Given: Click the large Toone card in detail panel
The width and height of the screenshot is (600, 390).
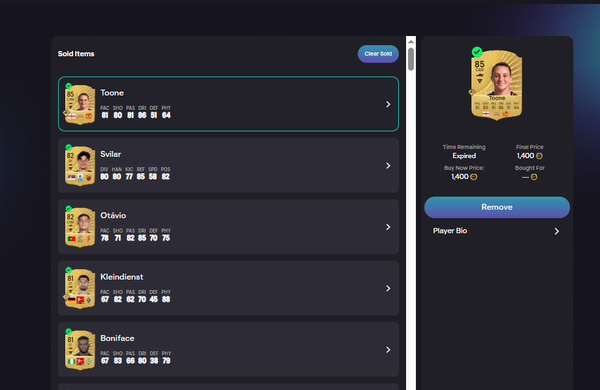Looking at the screenshot, I should pos(497,85).
